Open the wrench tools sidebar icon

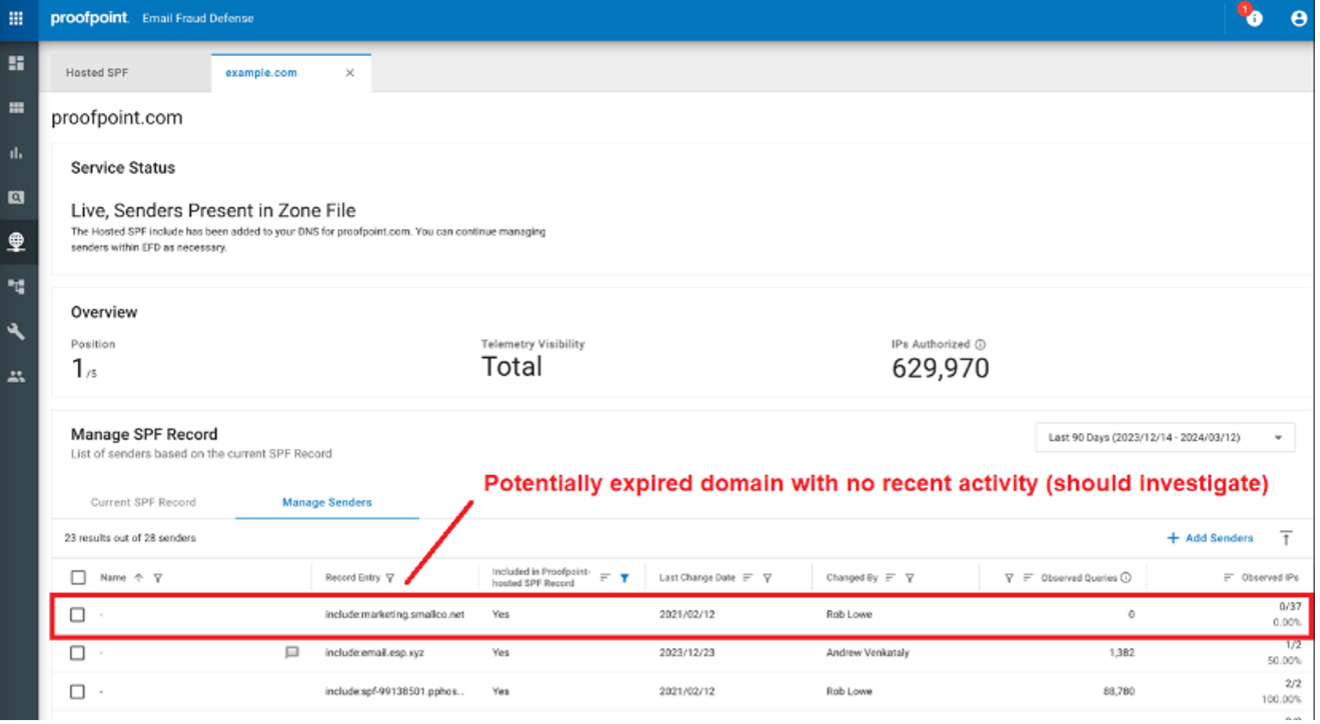coord(16,331)
